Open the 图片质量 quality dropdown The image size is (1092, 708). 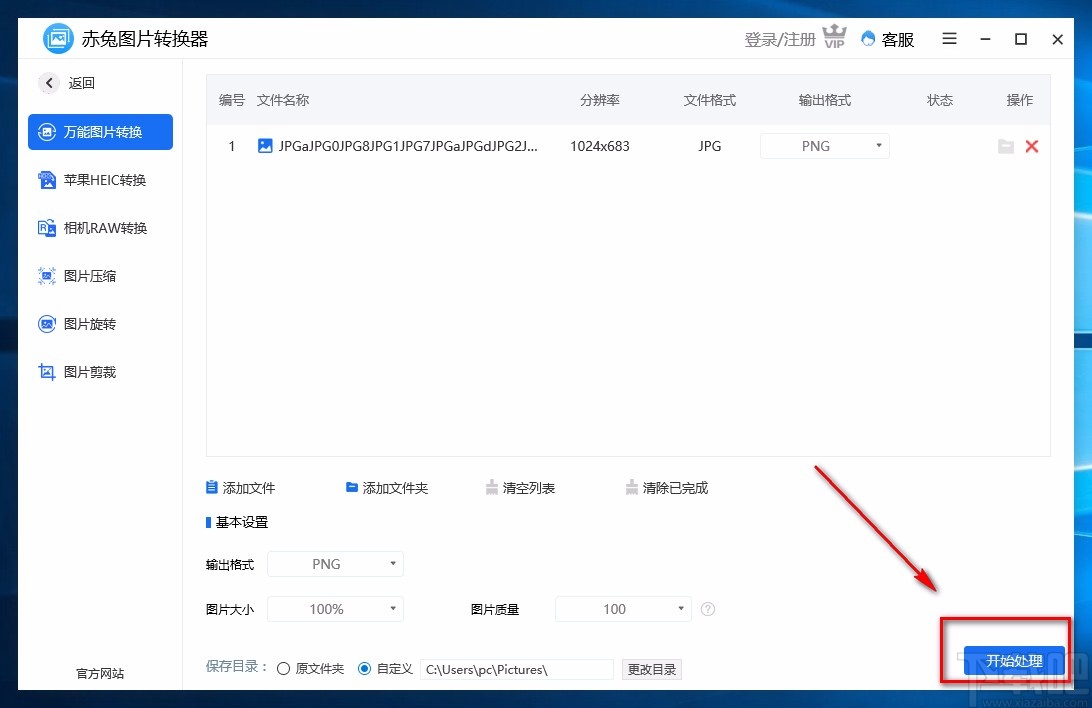point(623,608)
